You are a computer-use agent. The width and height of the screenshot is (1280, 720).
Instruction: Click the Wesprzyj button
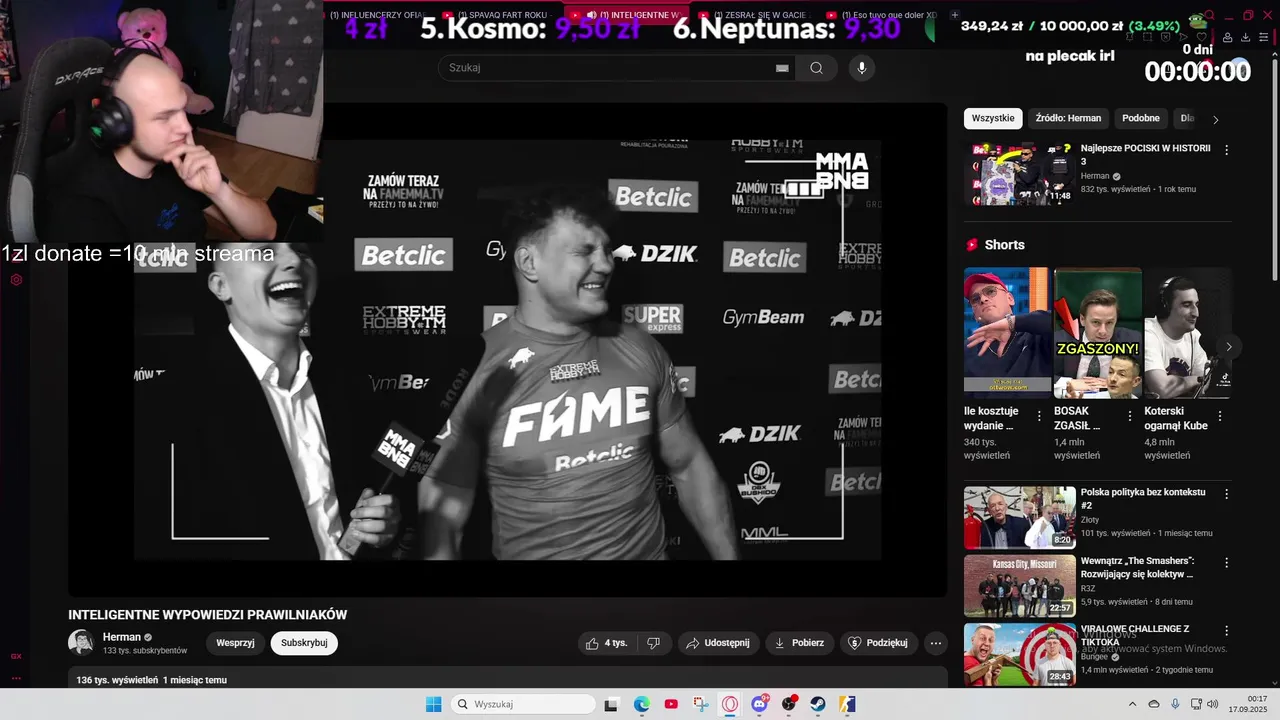click(235, 643)
